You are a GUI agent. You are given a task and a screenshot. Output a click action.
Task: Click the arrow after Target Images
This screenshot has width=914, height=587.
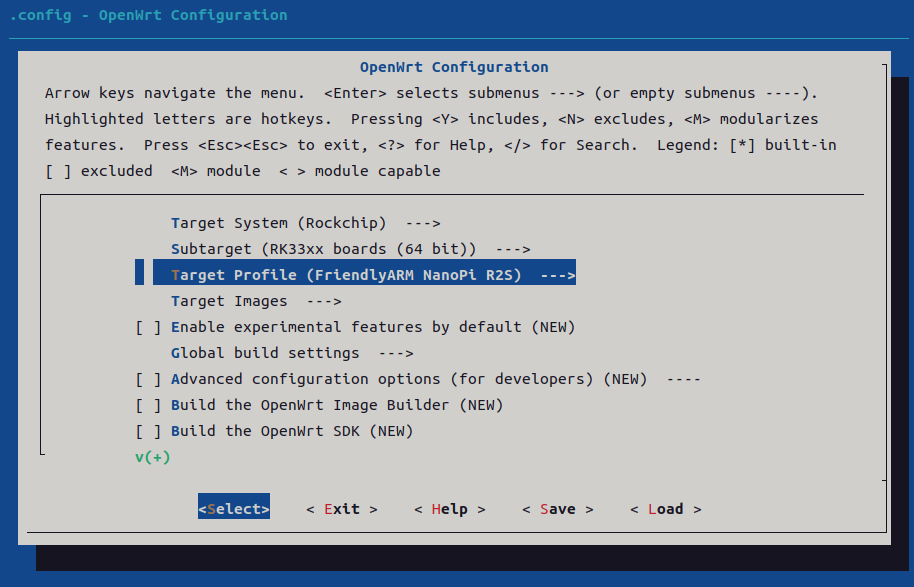click(324, 301)
